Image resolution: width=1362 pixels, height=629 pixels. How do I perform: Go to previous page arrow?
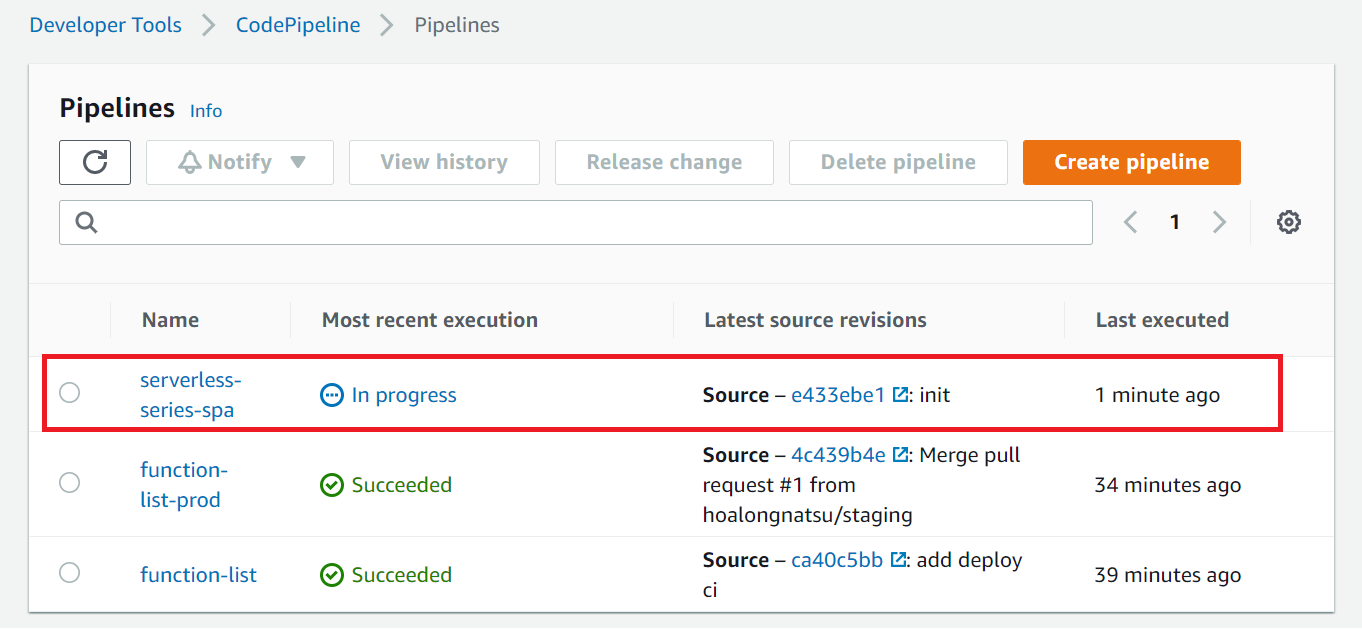click(x=1131, y=222)
